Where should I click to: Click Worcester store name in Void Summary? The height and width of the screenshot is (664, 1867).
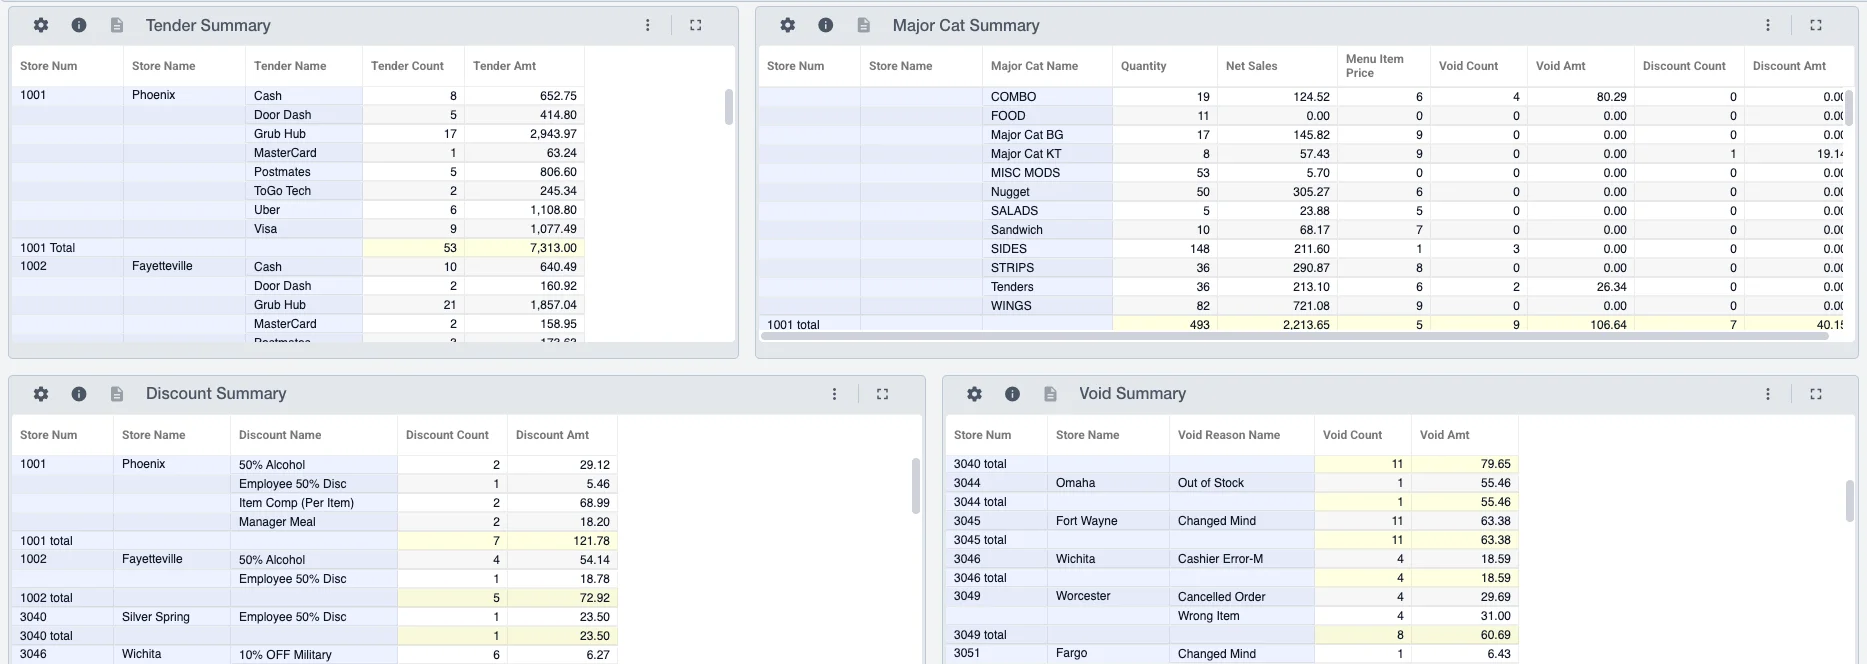pyautogui.click(x=1083, y=596)
